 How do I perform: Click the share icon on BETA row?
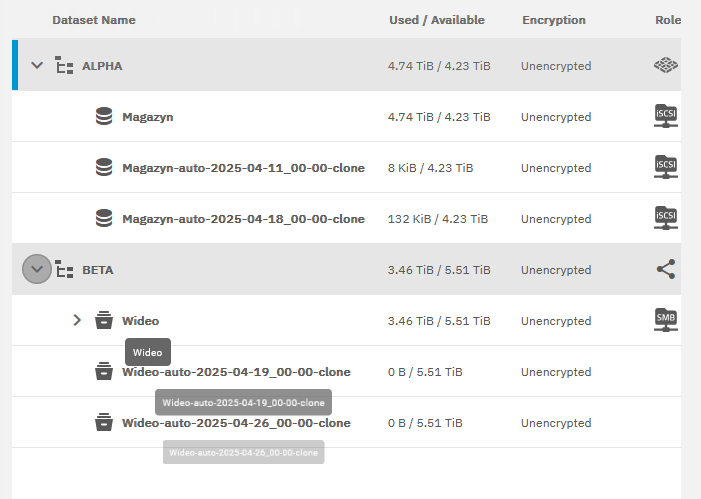[x=666, y=269]
